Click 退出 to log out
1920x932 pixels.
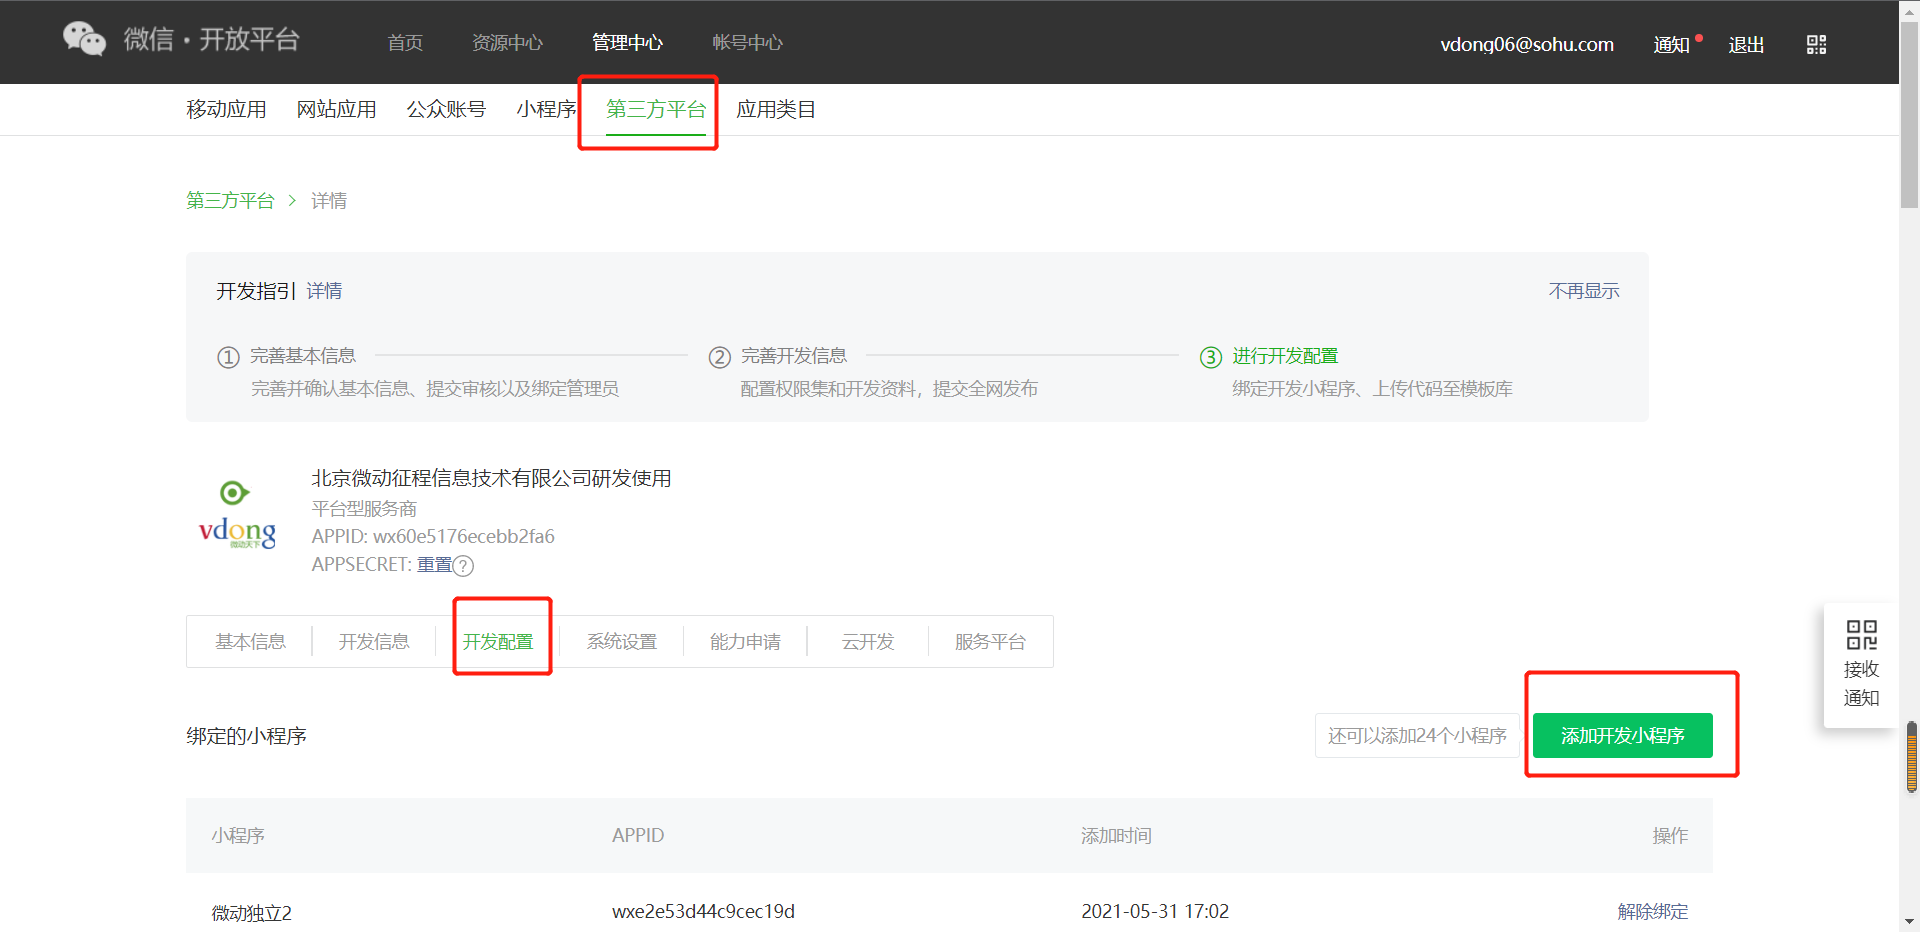point(1746,45)
